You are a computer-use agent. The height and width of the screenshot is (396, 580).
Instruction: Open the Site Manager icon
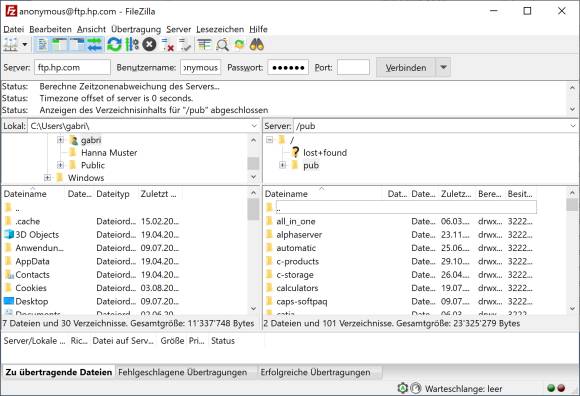pos(11,45)
